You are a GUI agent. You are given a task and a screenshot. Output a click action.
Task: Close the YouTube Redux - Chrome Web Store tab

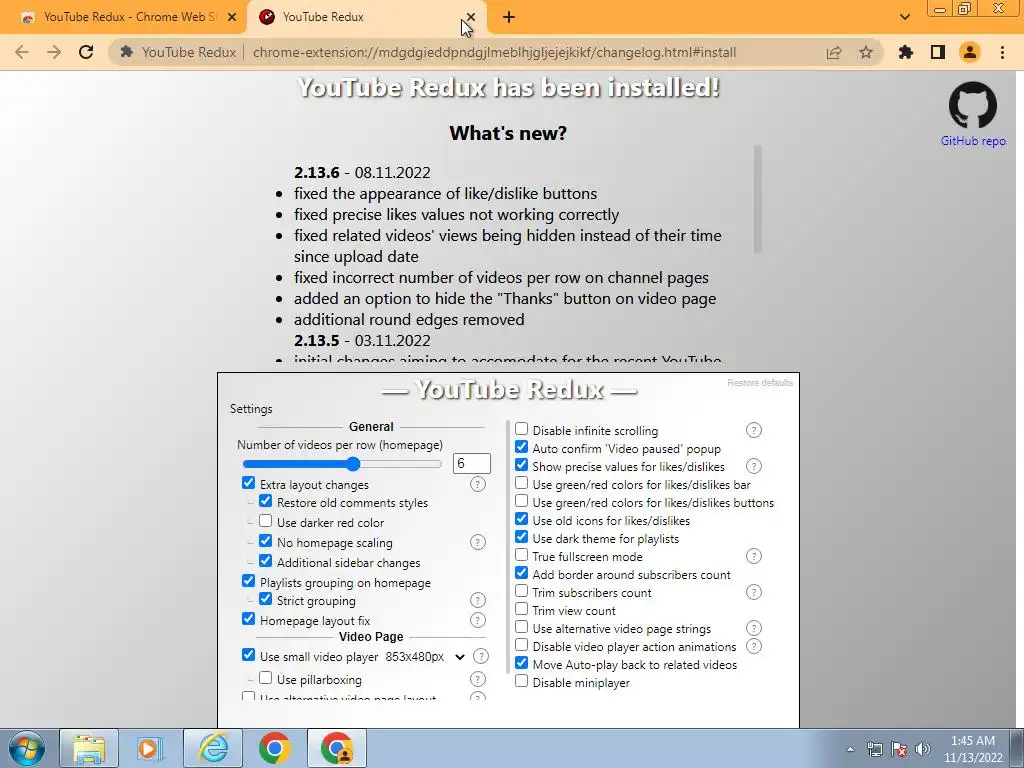click(x=232, y=17)
